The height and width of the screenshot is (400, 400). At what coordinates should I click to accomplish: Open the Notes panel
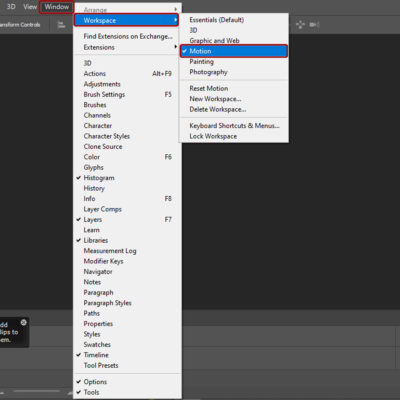(x=127, y=282)
